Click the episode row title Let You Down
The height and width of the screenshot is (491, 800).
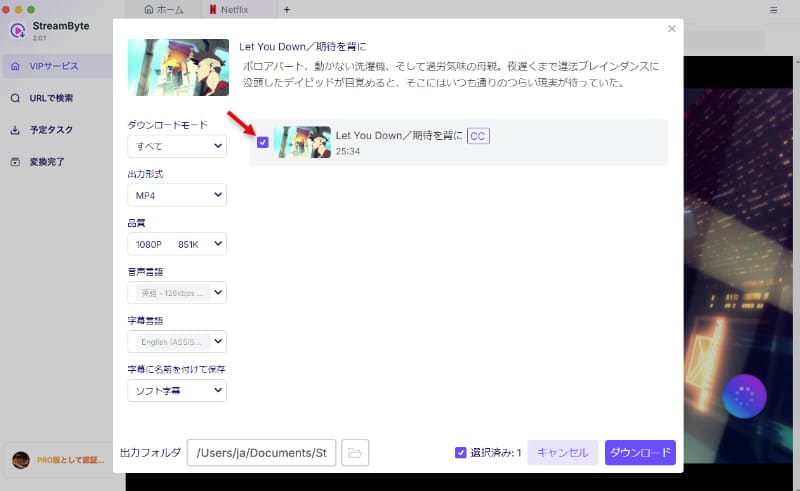tap(399, 136)
